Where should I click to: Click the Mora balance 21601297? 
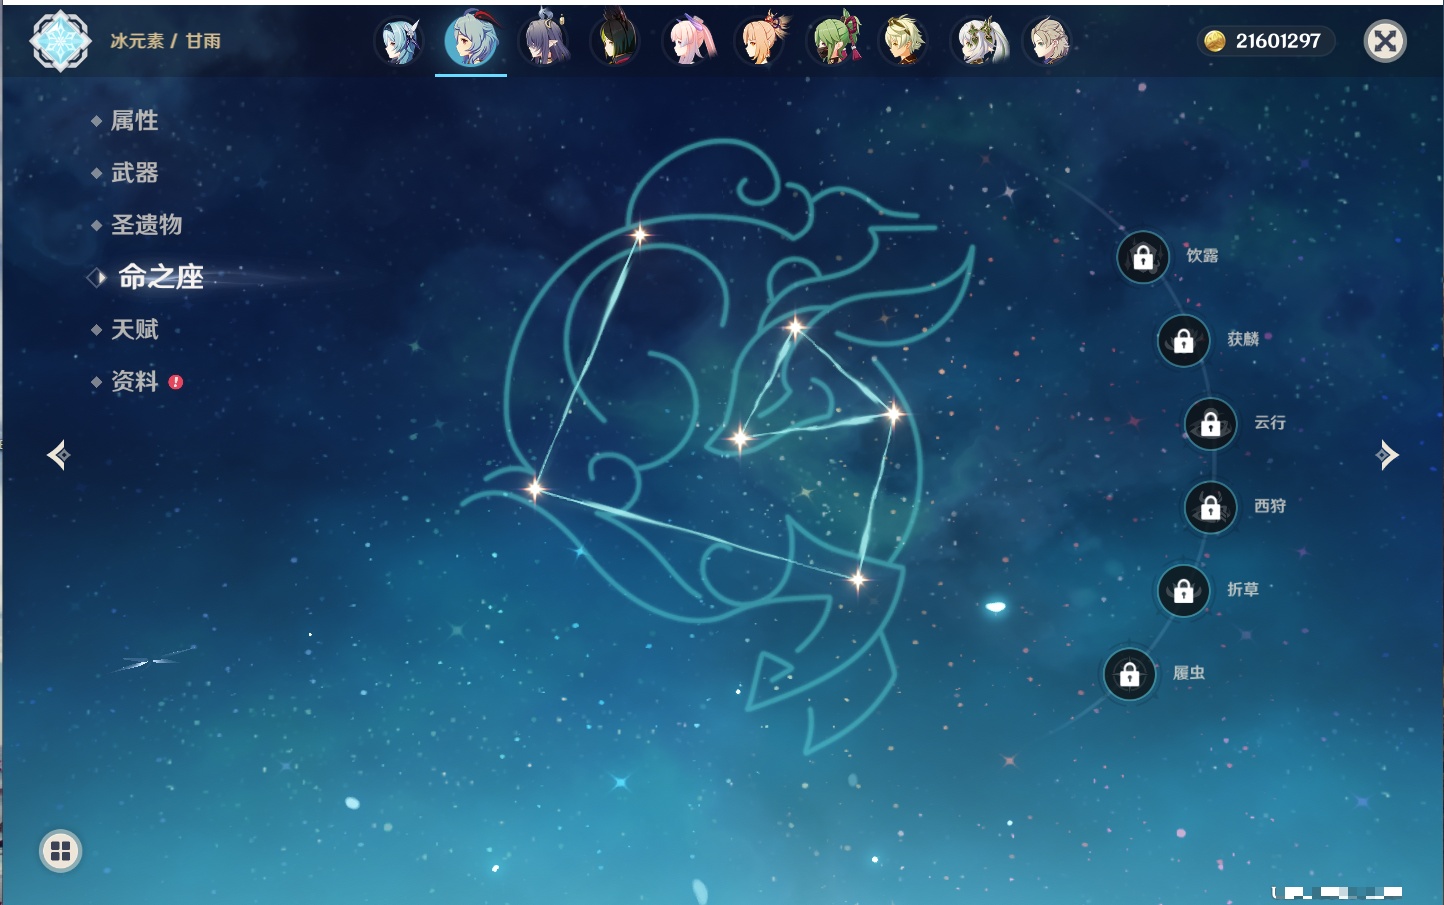[x=1278, y=41]
